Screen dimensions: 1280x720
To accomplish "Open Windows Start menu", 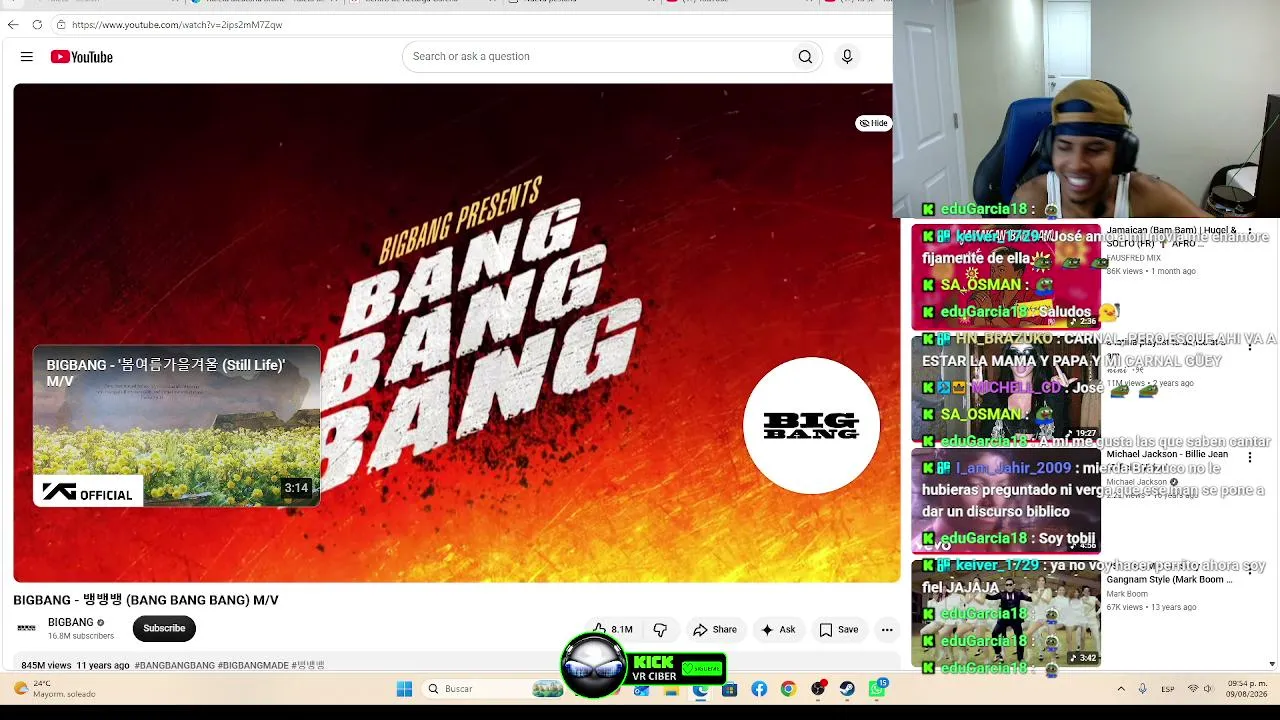I will click(404, 689).
